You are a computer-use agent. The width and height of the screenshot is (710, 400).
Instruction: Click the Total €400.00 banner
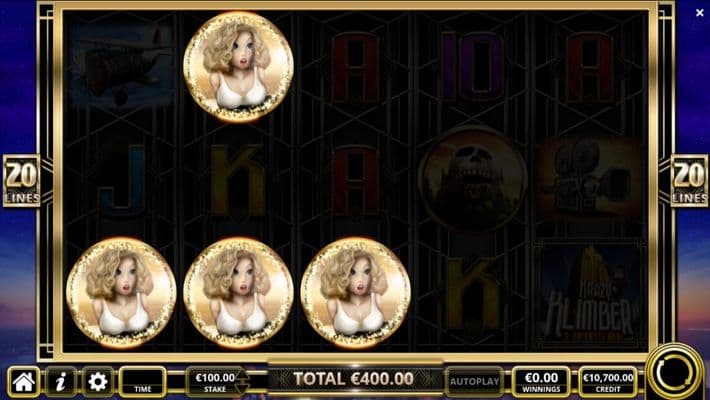(353, 379)
